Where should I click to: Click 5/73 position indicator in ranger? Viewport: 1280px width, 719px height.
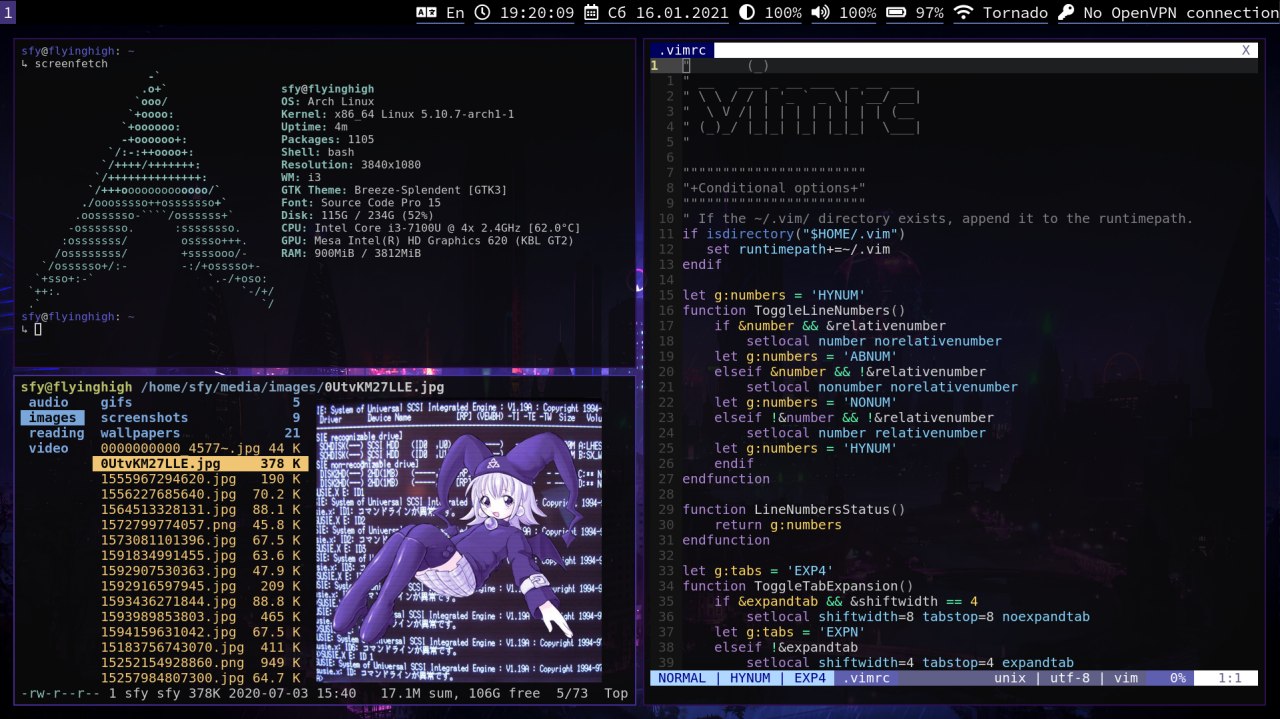pos(572,693)
